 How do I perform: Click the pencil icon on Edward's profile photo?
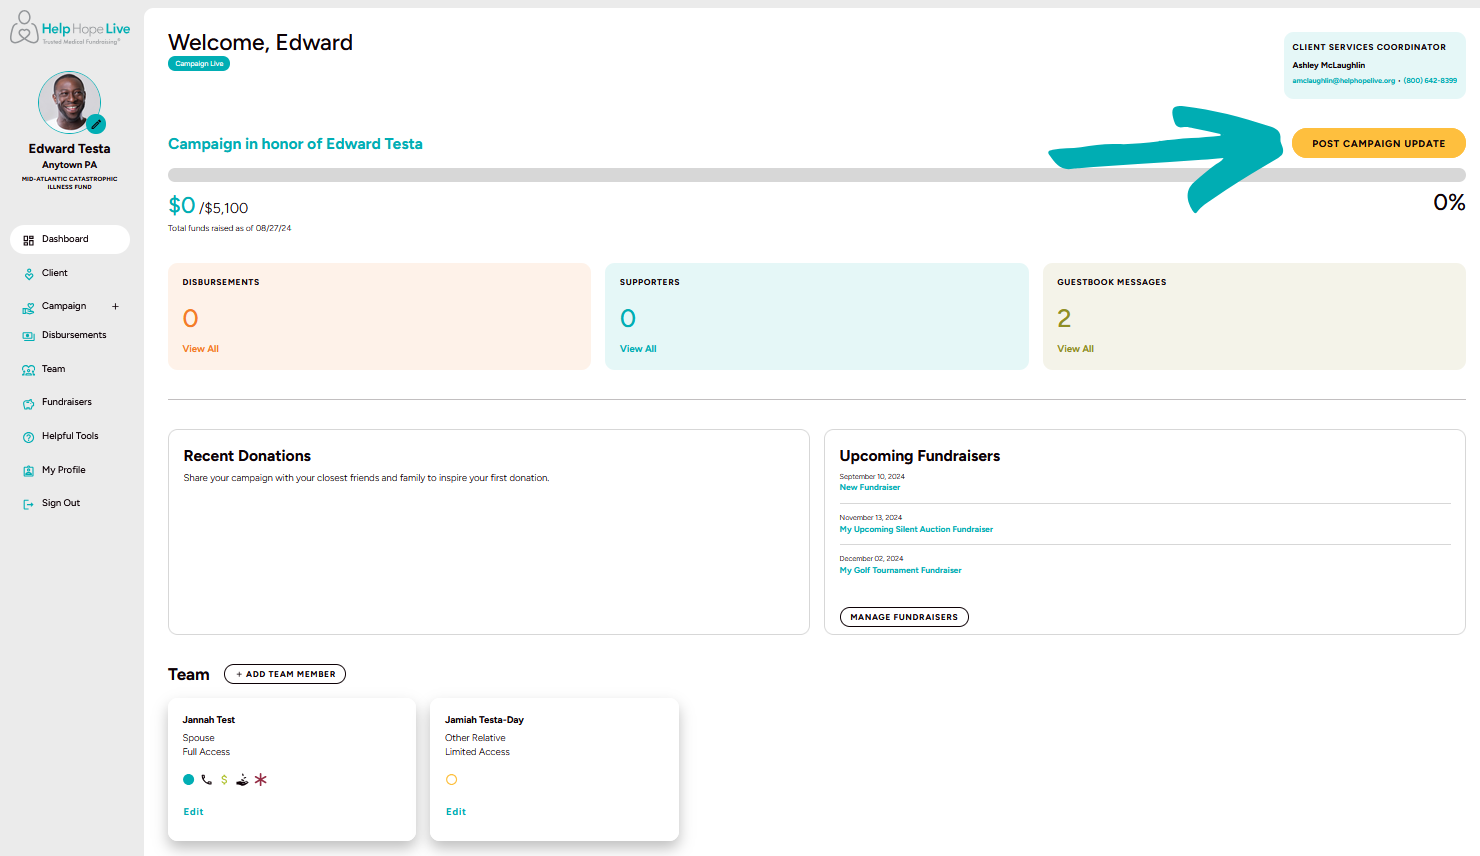pyautogui.click(x=96, y=124)
